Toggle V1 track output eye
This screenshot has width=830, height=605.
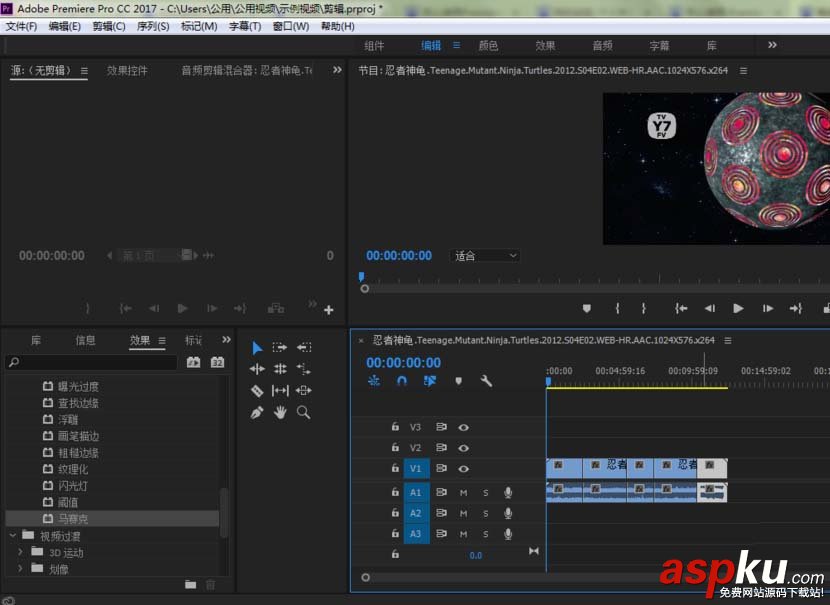pyautogui.click(x=463, y=468)
